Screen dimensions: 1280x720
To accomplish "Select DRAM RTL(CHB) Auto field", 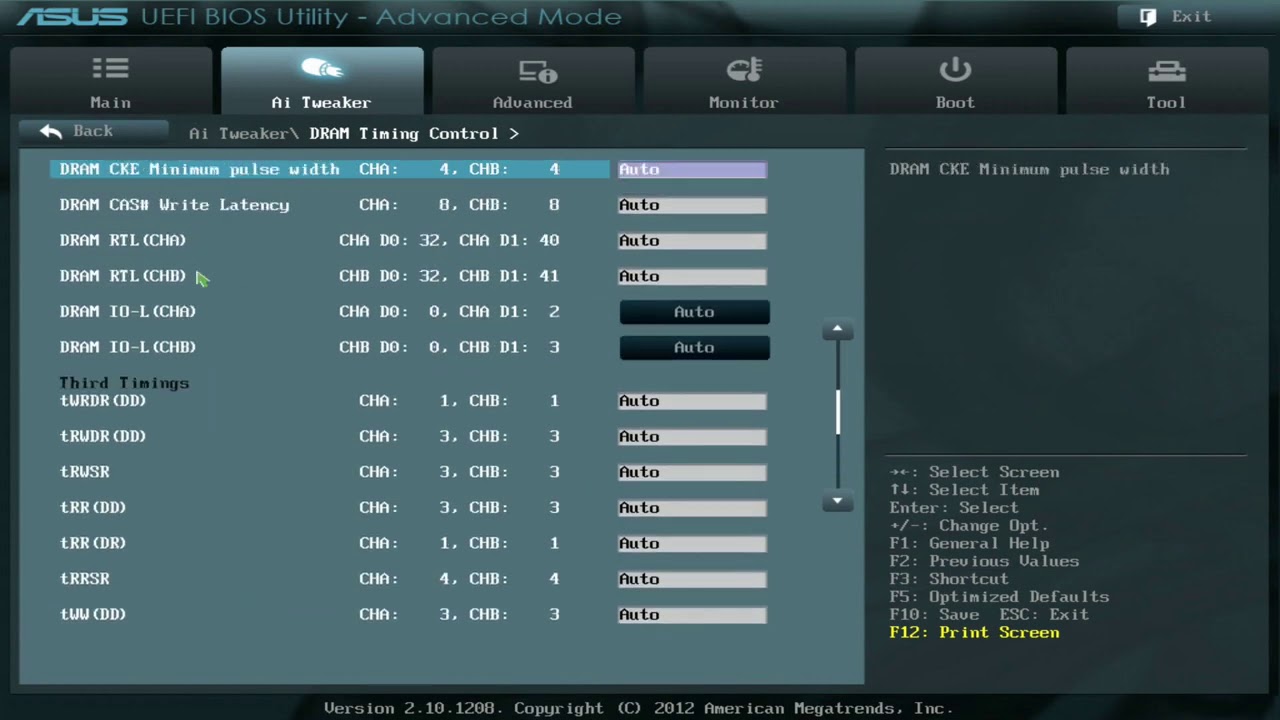I will 692,276.
